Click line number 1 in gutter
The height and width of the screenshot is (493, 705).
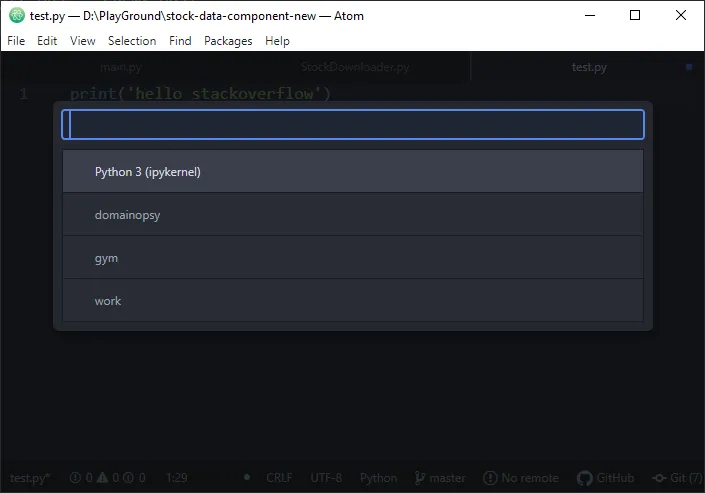pyautogui.click(x=24, y=94)
